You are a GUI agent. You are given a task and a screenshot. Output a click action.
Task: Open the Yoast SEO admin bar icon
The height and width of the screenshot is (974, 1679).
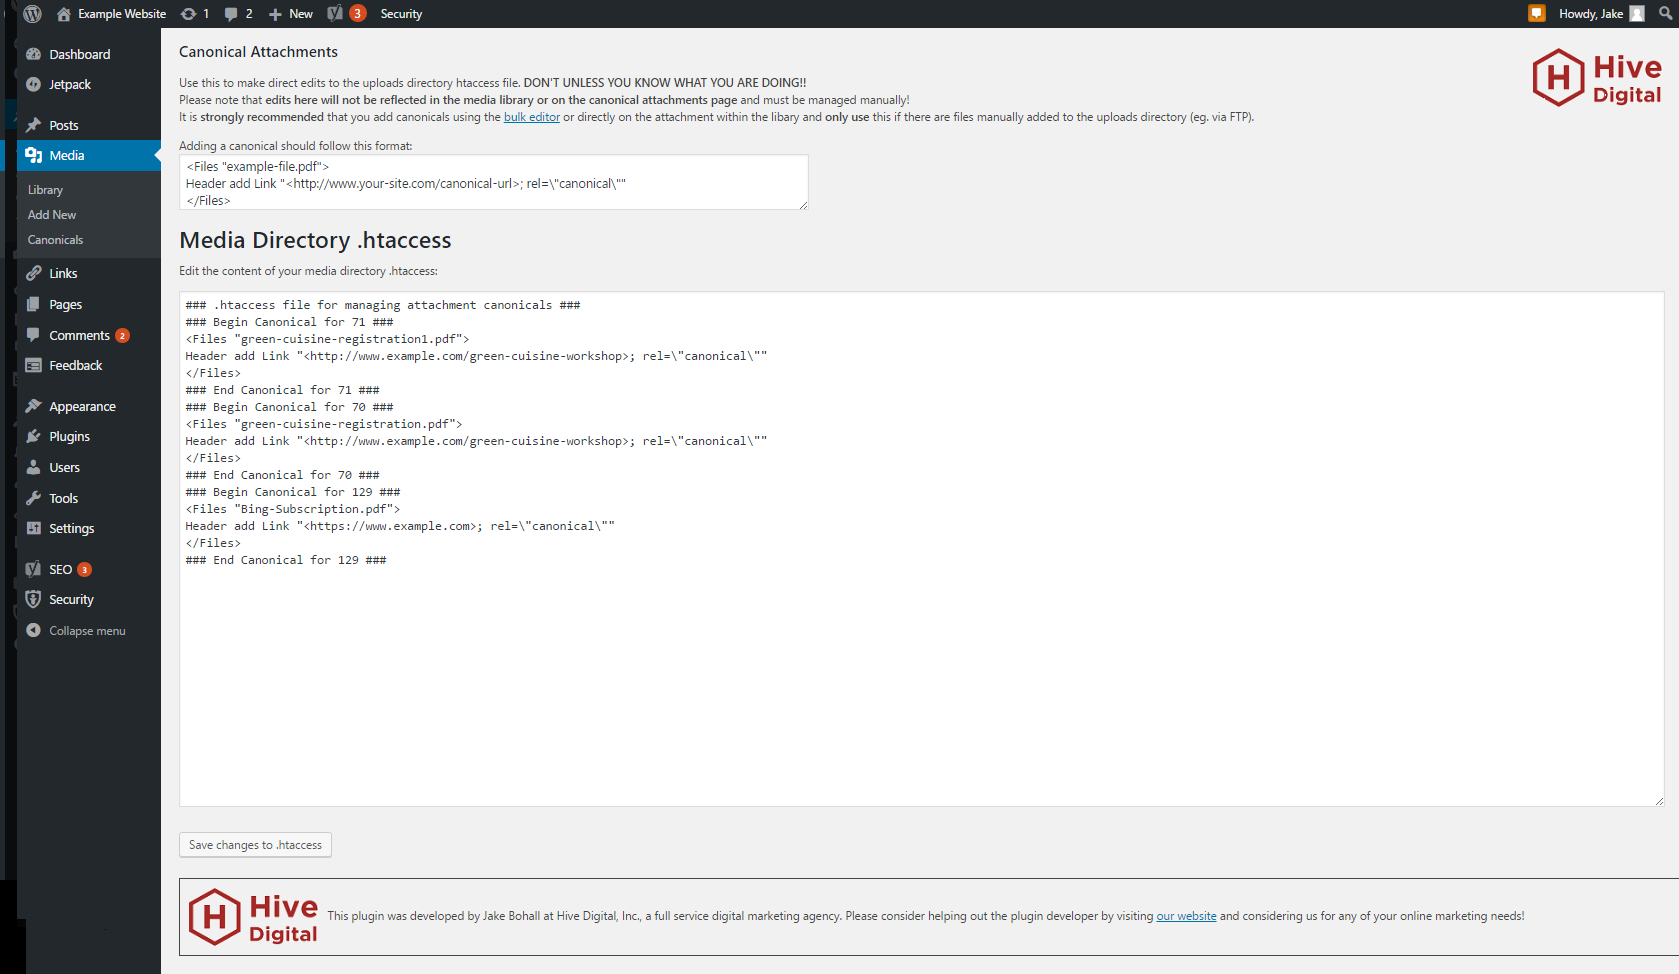point(335,14)
